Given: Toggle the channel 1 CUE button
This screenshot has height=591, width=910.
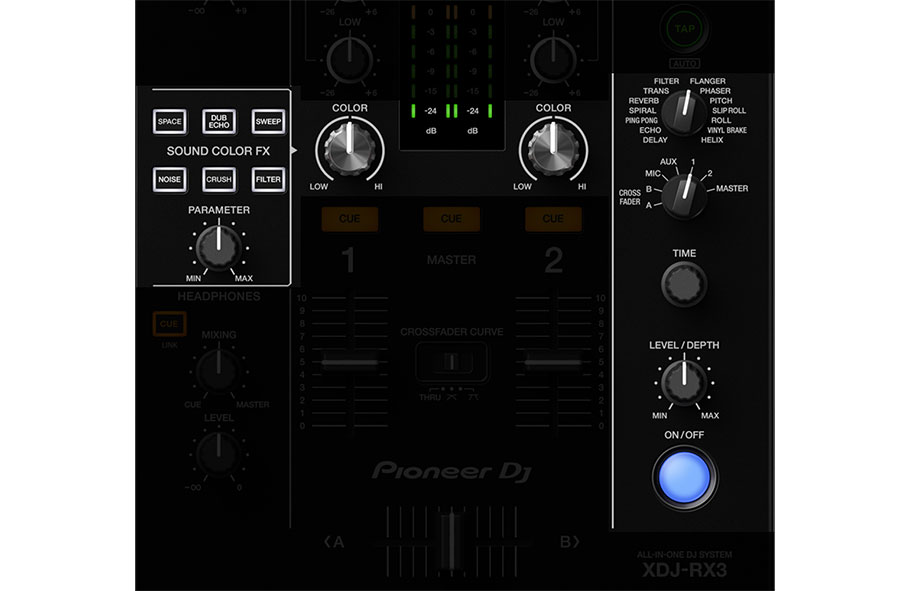Looking at the screenshot, I should (x=349, y=219).
